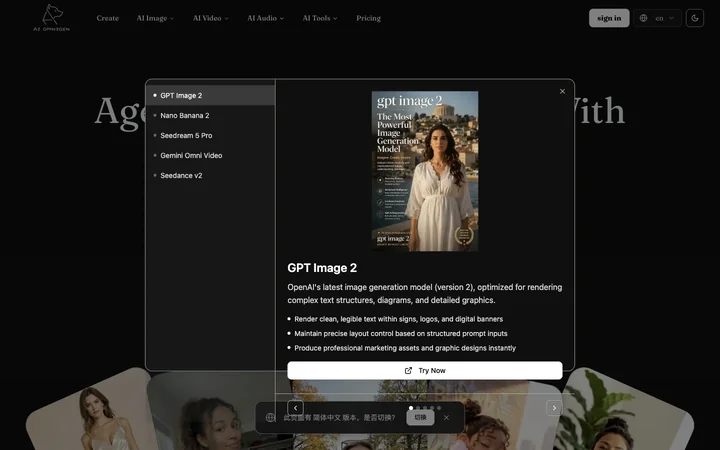Dismiss the Chinese language prompt banner
This screenshot has width=720, height=450.
446,417
